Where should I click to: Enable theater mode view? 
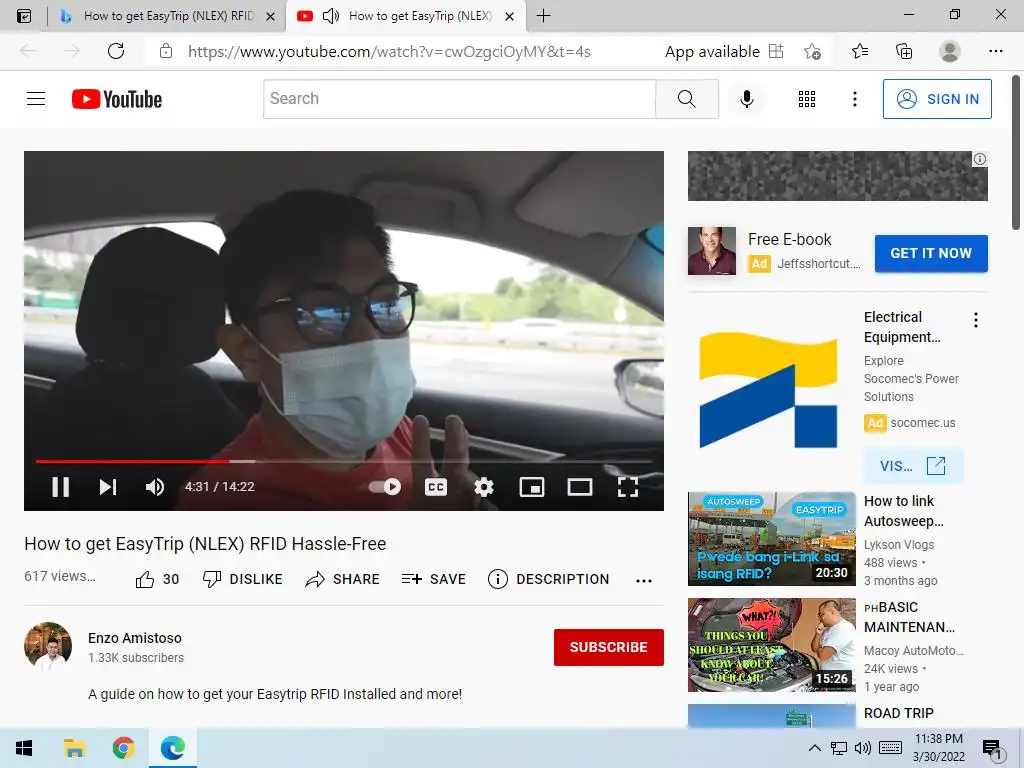(x=580, y=487)
